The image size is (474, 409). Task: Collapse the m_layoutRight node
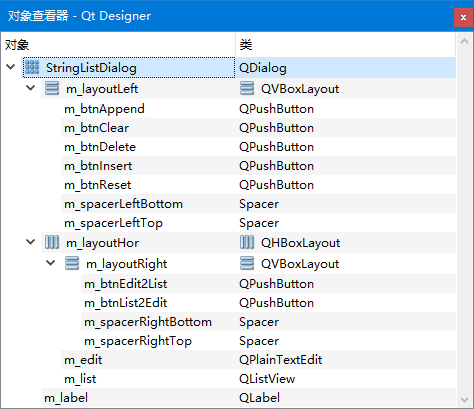click(x=51, y=263)
